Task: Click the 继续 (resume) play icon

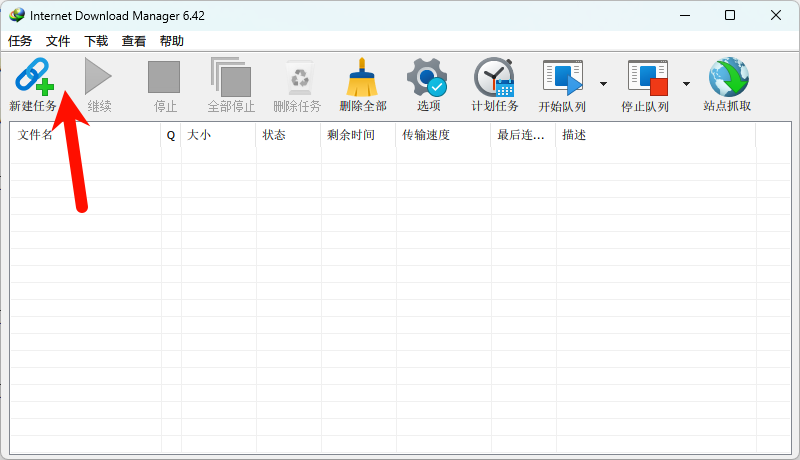Action: pos(98,76)
